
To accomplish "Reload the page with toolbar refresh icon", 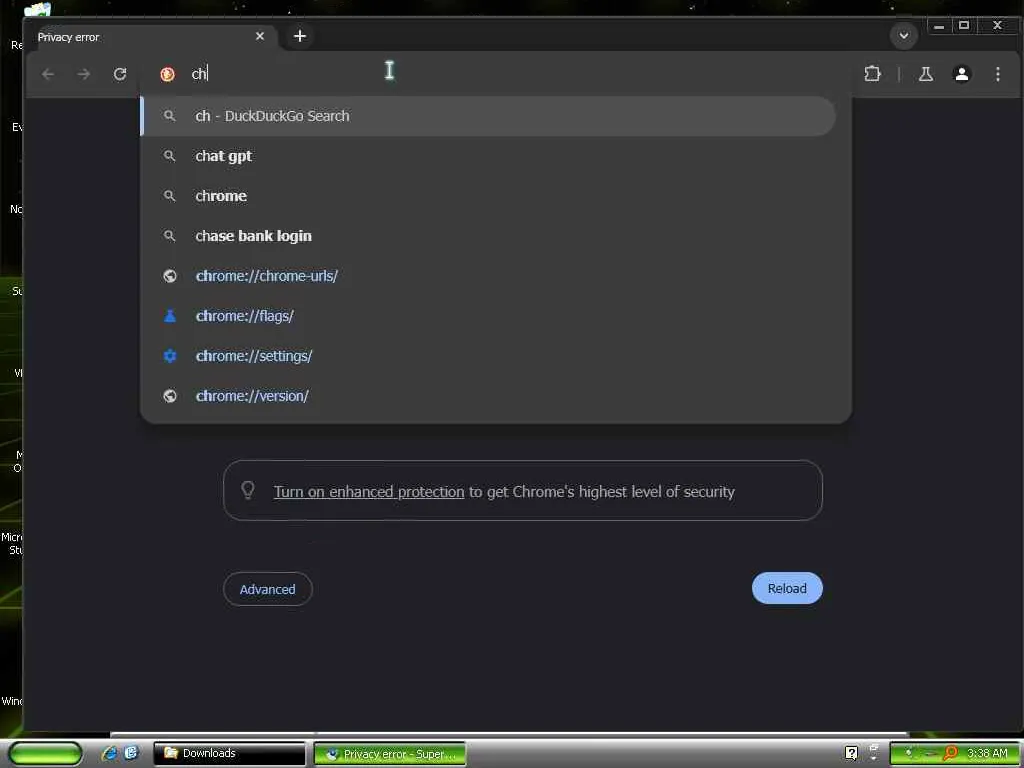I will [120, 74].
